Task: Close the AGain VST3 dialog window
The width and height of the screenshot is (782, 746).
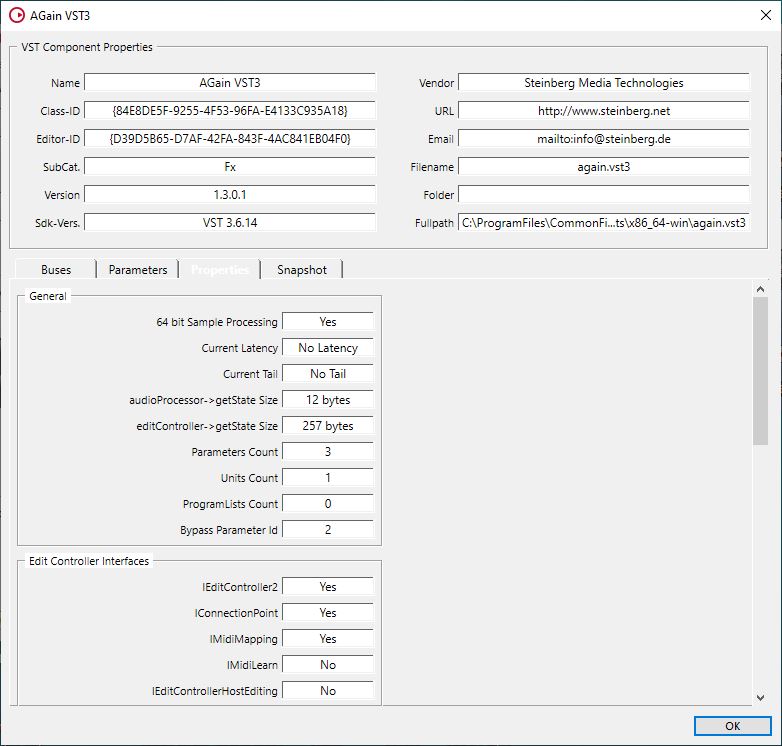Action: [766, 15]
